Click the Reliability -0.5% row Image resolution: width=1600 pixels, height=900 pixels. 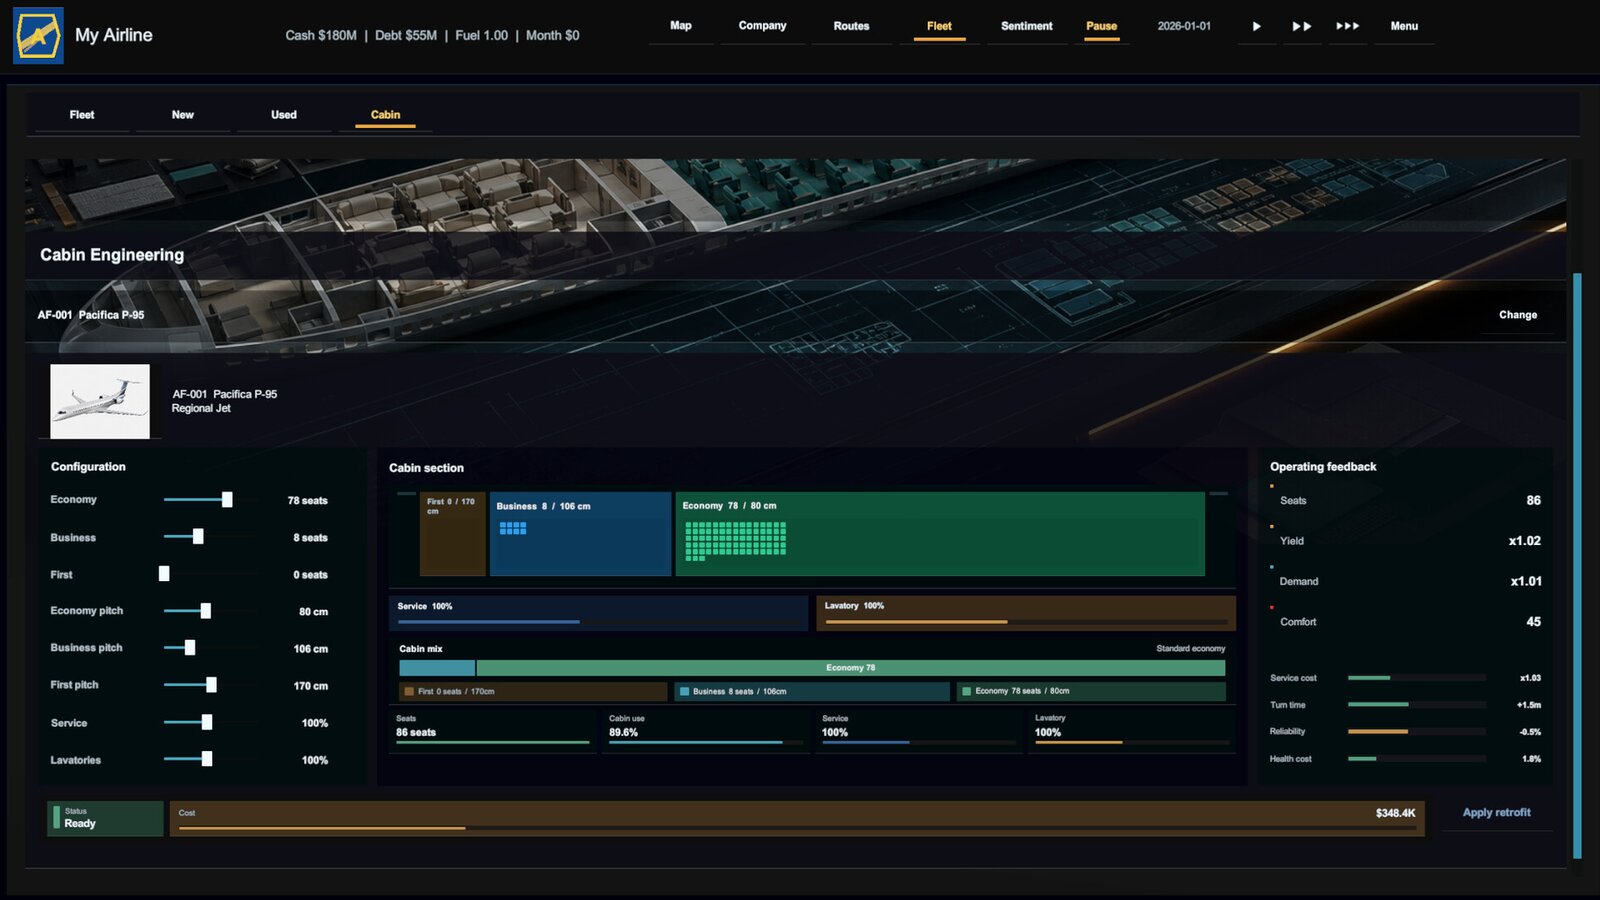pyautogui.click(x=1405, y=732)
